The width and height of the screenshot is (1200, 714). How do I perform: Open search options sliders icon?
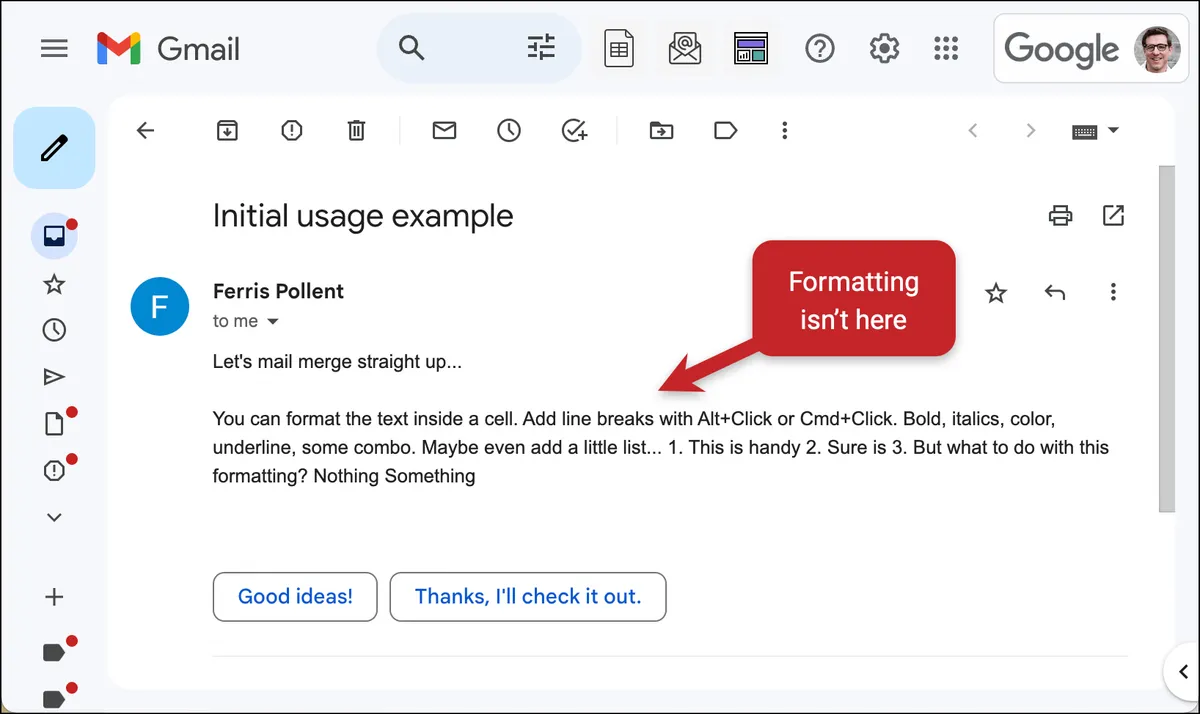pyautogui.click(x=541, y=48)
